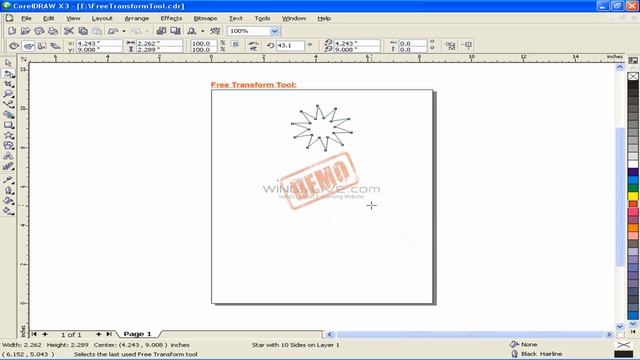
Task: Go to the first page button
Action: coord(34,334)
